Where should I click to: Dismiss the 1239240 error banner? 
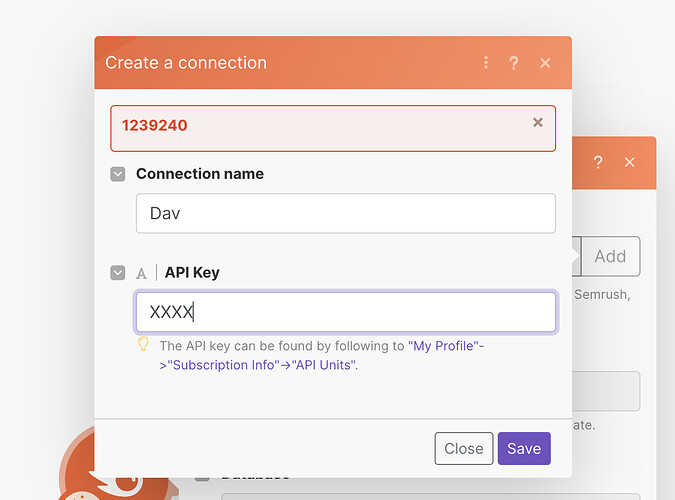click(x=538, y=122)
